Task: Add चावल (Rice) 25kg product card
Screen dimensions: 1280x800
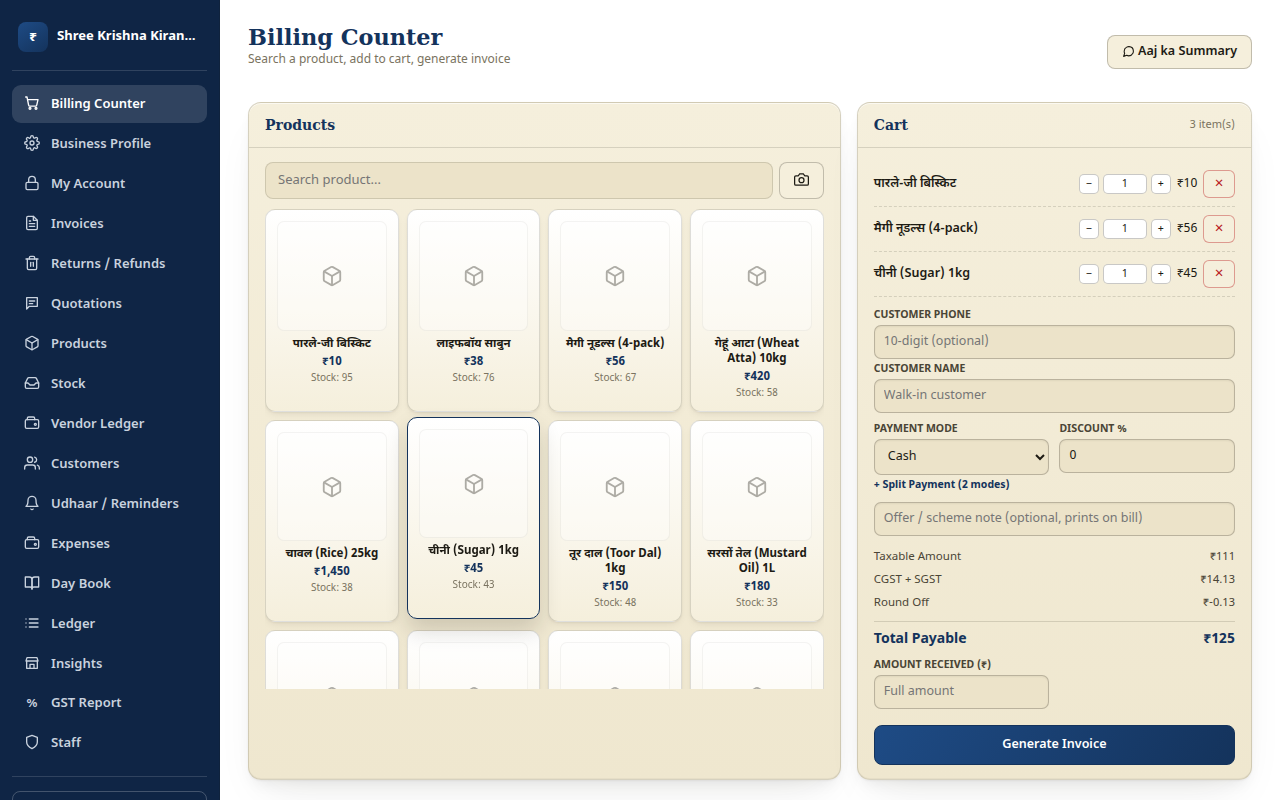Action: (332, 521)
